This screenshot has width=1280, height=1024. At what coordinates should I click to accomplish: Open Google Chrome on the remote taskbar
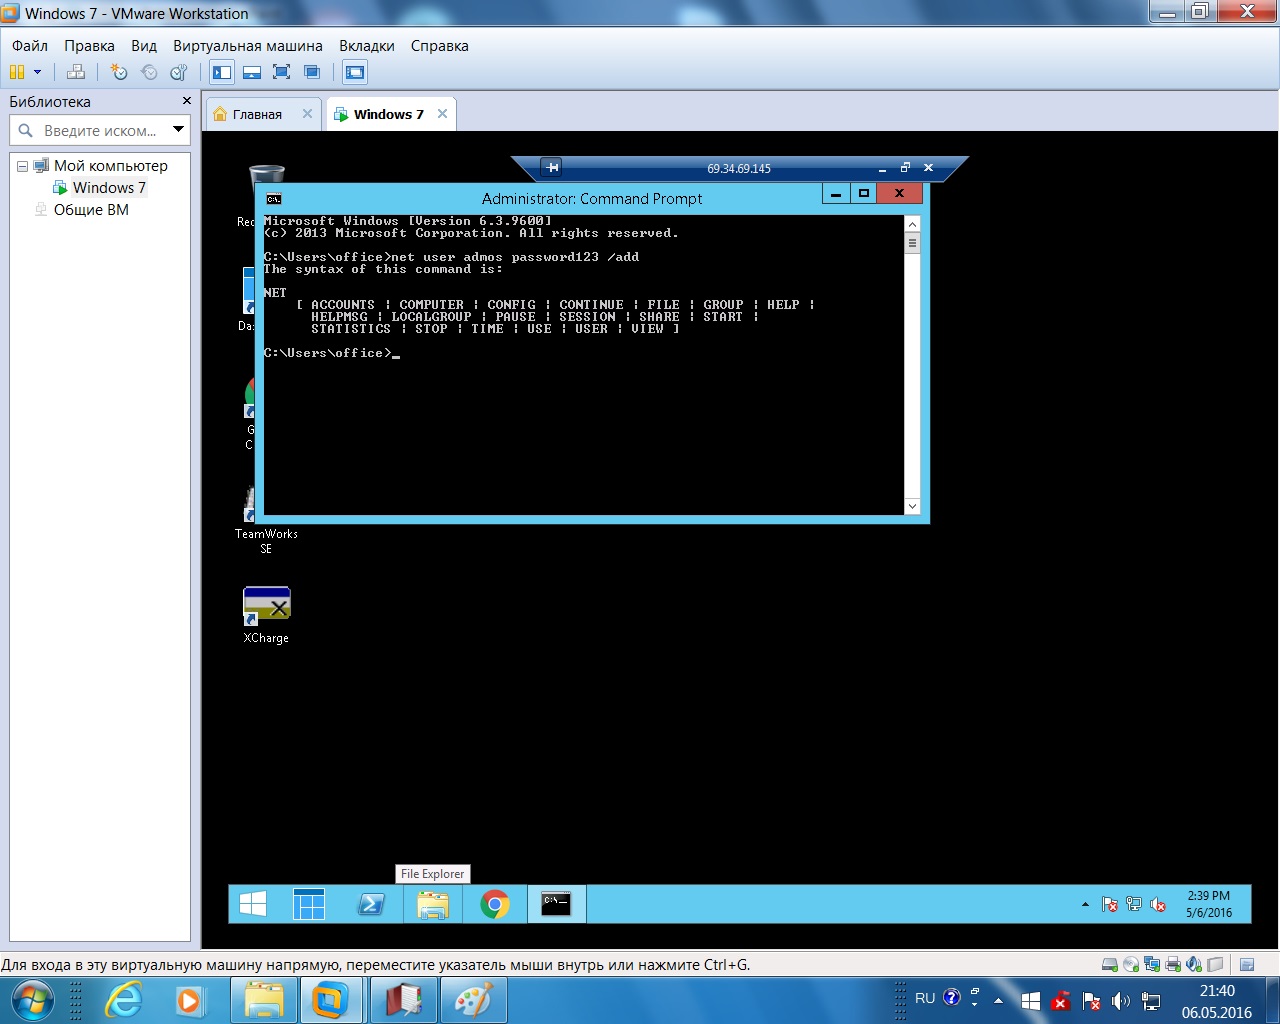coord(495,904)
